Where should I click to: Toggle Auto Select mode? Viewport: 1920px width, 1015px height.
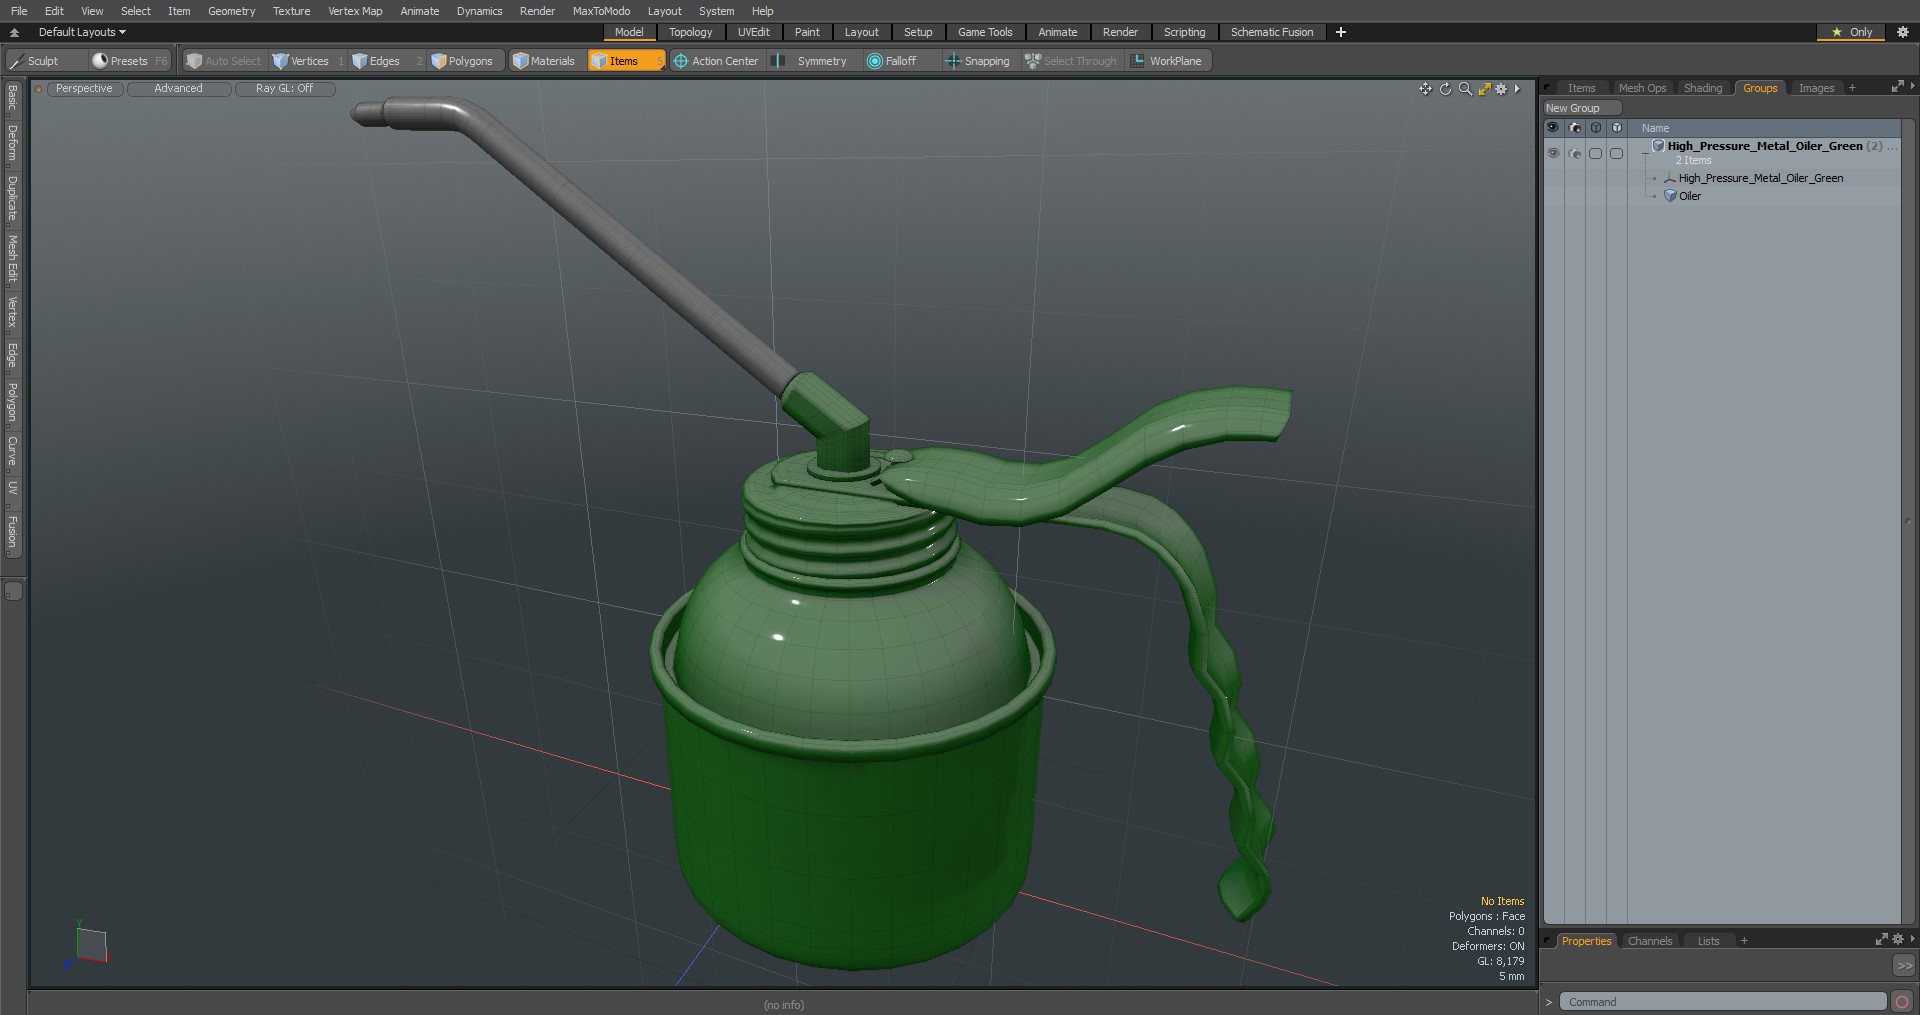click(224, 61)
